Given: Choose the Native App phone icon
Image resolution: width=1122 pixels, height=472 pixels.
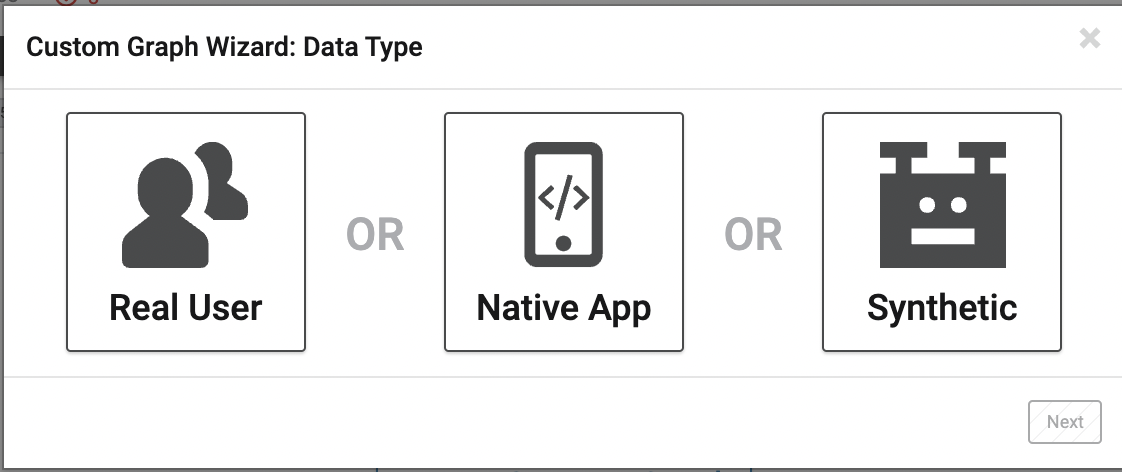Looking at the screenshot, I should click(x=563, y=205).
